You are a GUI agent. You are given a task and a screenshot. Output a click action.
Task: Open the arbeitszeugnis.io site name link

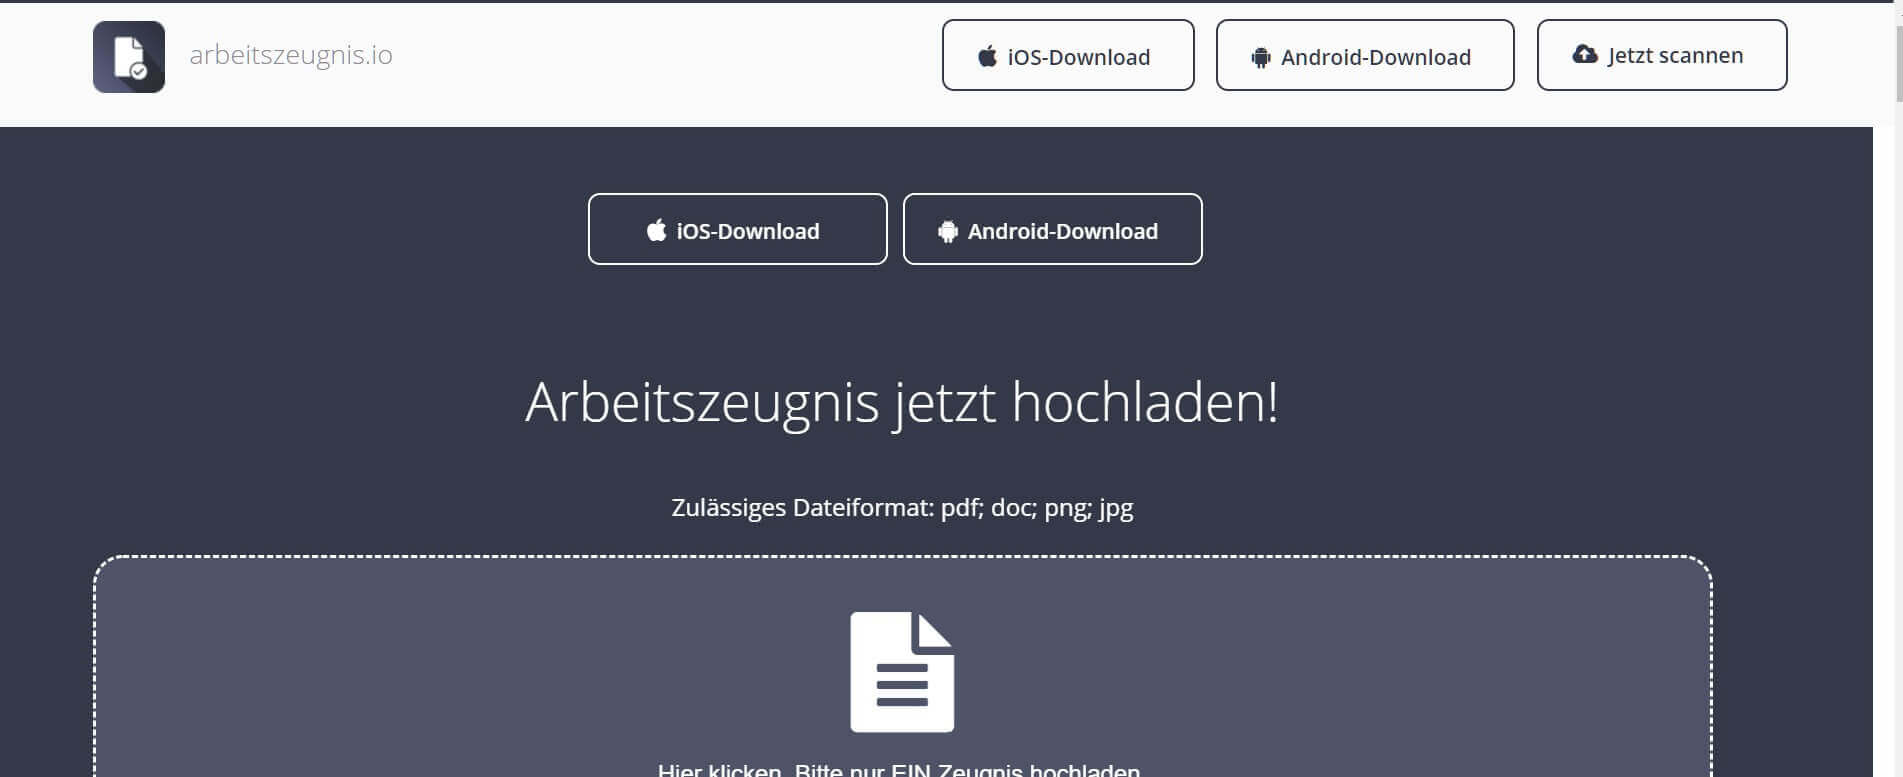click(291, 55)
